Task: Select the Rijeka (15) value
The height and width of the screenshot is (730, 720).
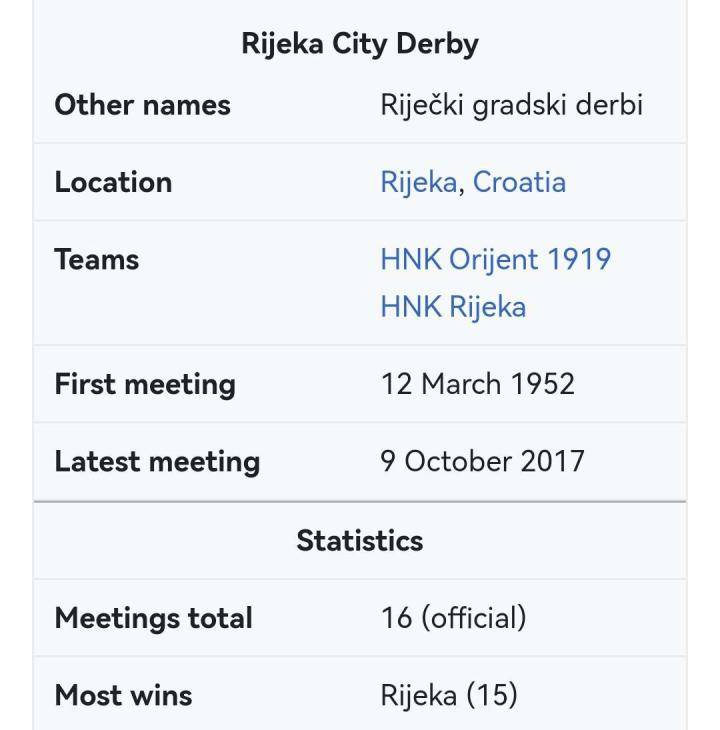Action: (x=449, y=696)
